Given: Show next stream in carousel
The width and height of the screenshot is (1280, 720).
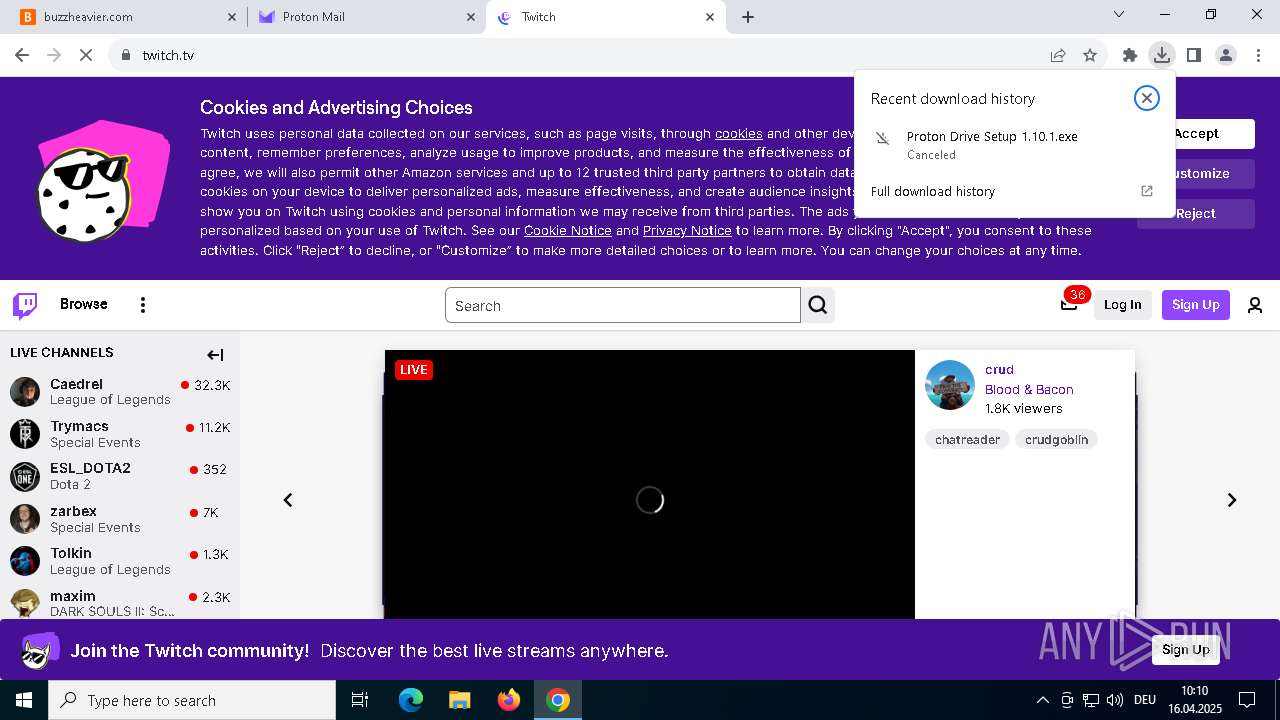Looking at the screenshot, I should point(1232,500).
